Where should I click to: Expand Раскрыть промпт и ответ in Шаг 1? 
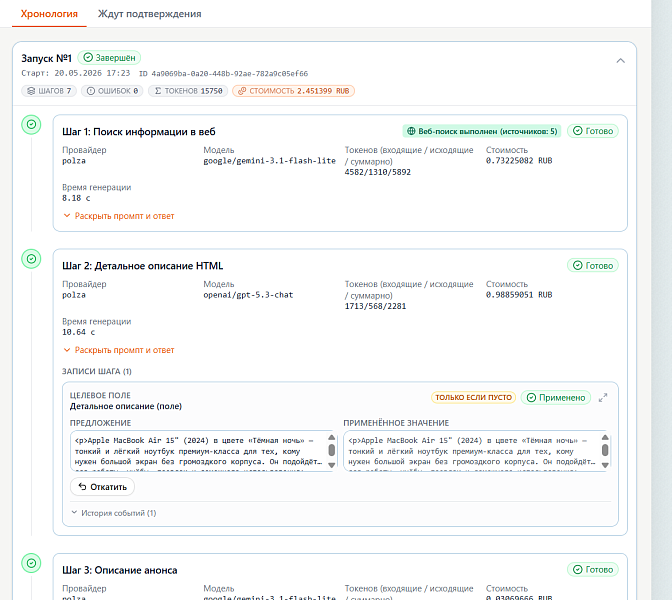click(x=119, y=216)
